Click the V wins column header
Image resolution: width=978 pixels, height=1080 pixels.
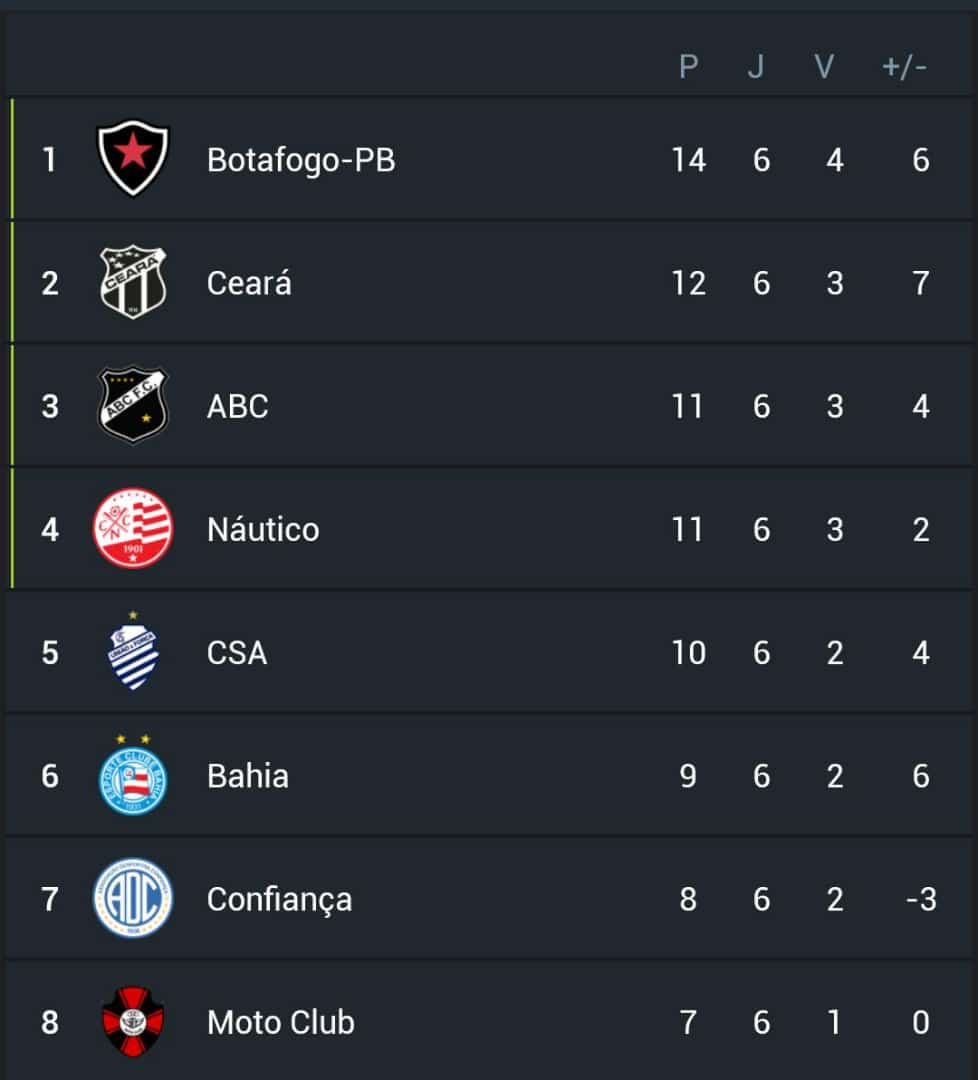tap(824, 67)
